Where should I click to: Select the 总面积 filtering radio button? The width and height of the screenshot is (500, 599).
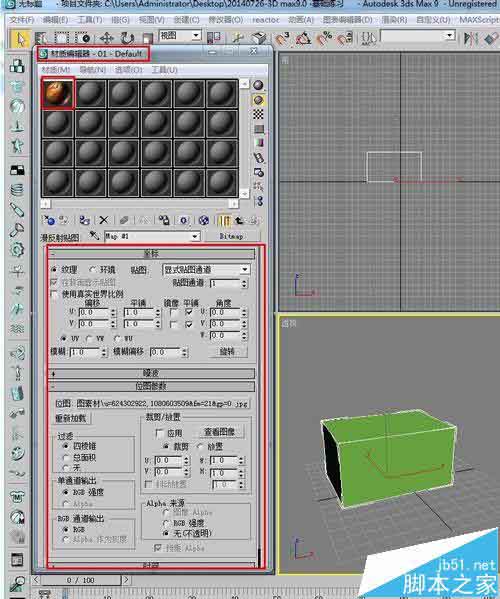click(x=66, y=457)
